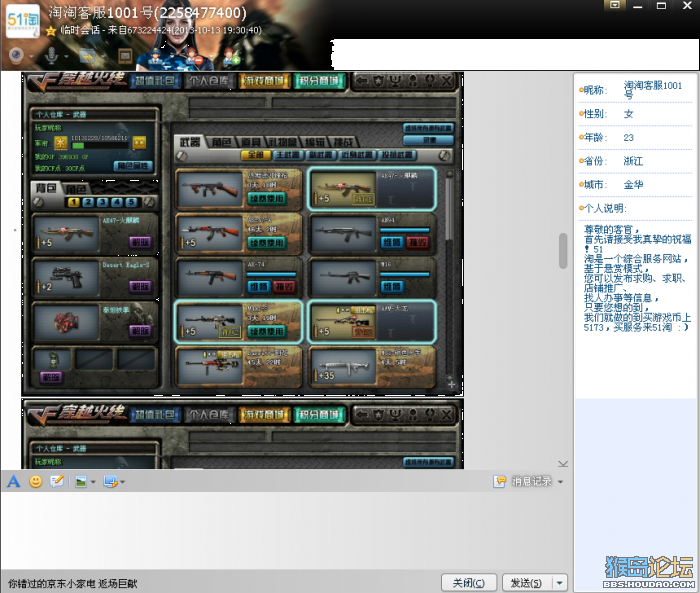Select the 副武器 weapon filter
Image resolution: width=700 pixels, height=593 pixels.
(x=321, y=155)
